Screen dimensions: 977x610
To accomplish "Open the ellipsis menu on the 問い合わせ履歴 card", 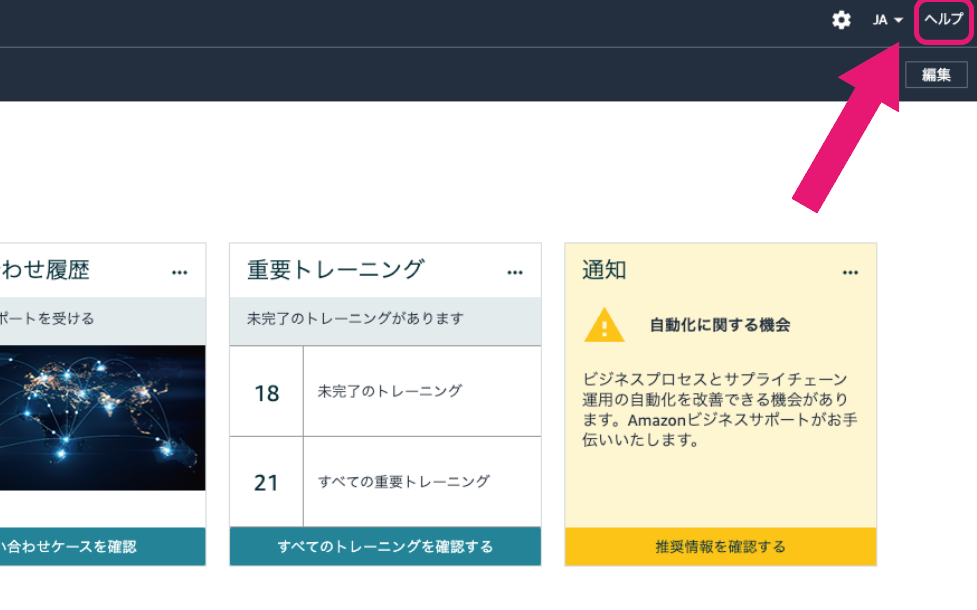I will point(179,271).
